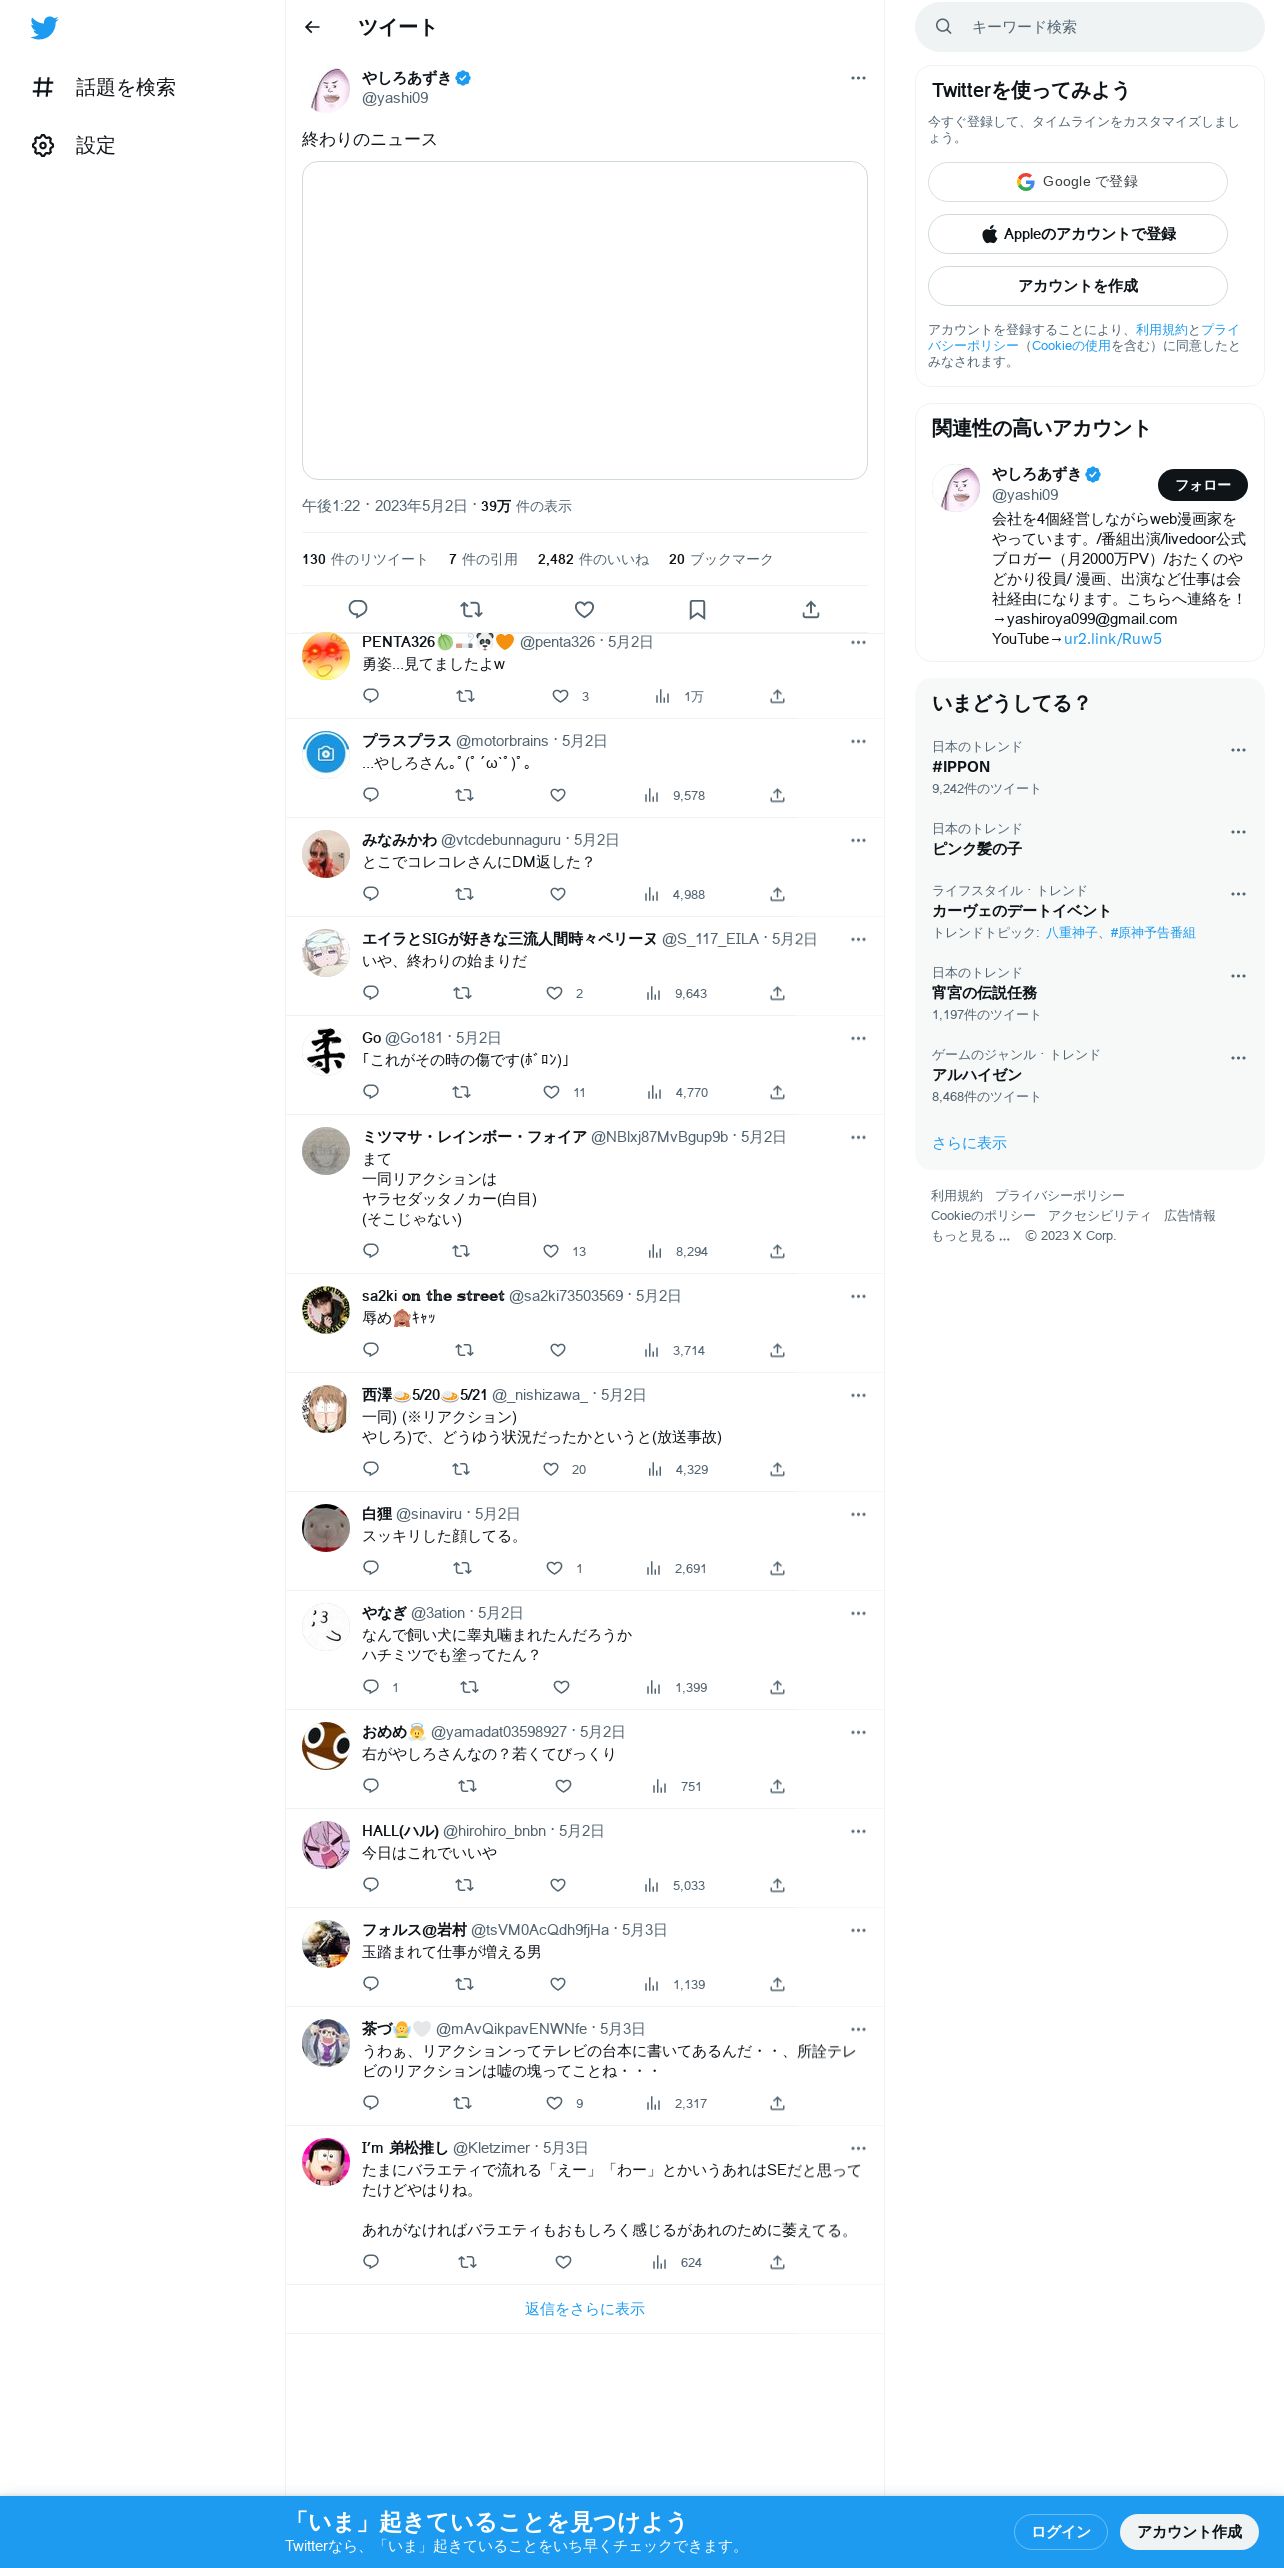This screenshot has width=1284, height=2568.
Task: Retweet the reply by 白狸
Action: 462,1568
